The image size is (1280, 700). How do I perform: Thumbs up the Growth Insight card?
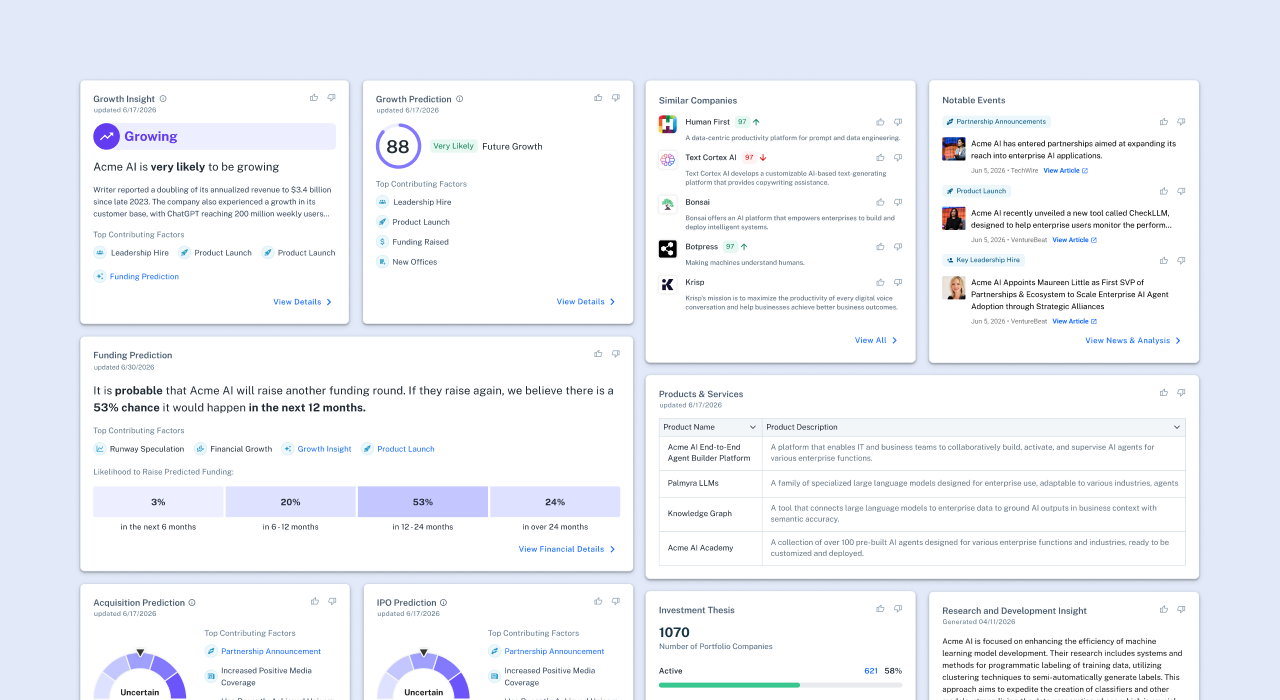[314, 98]
